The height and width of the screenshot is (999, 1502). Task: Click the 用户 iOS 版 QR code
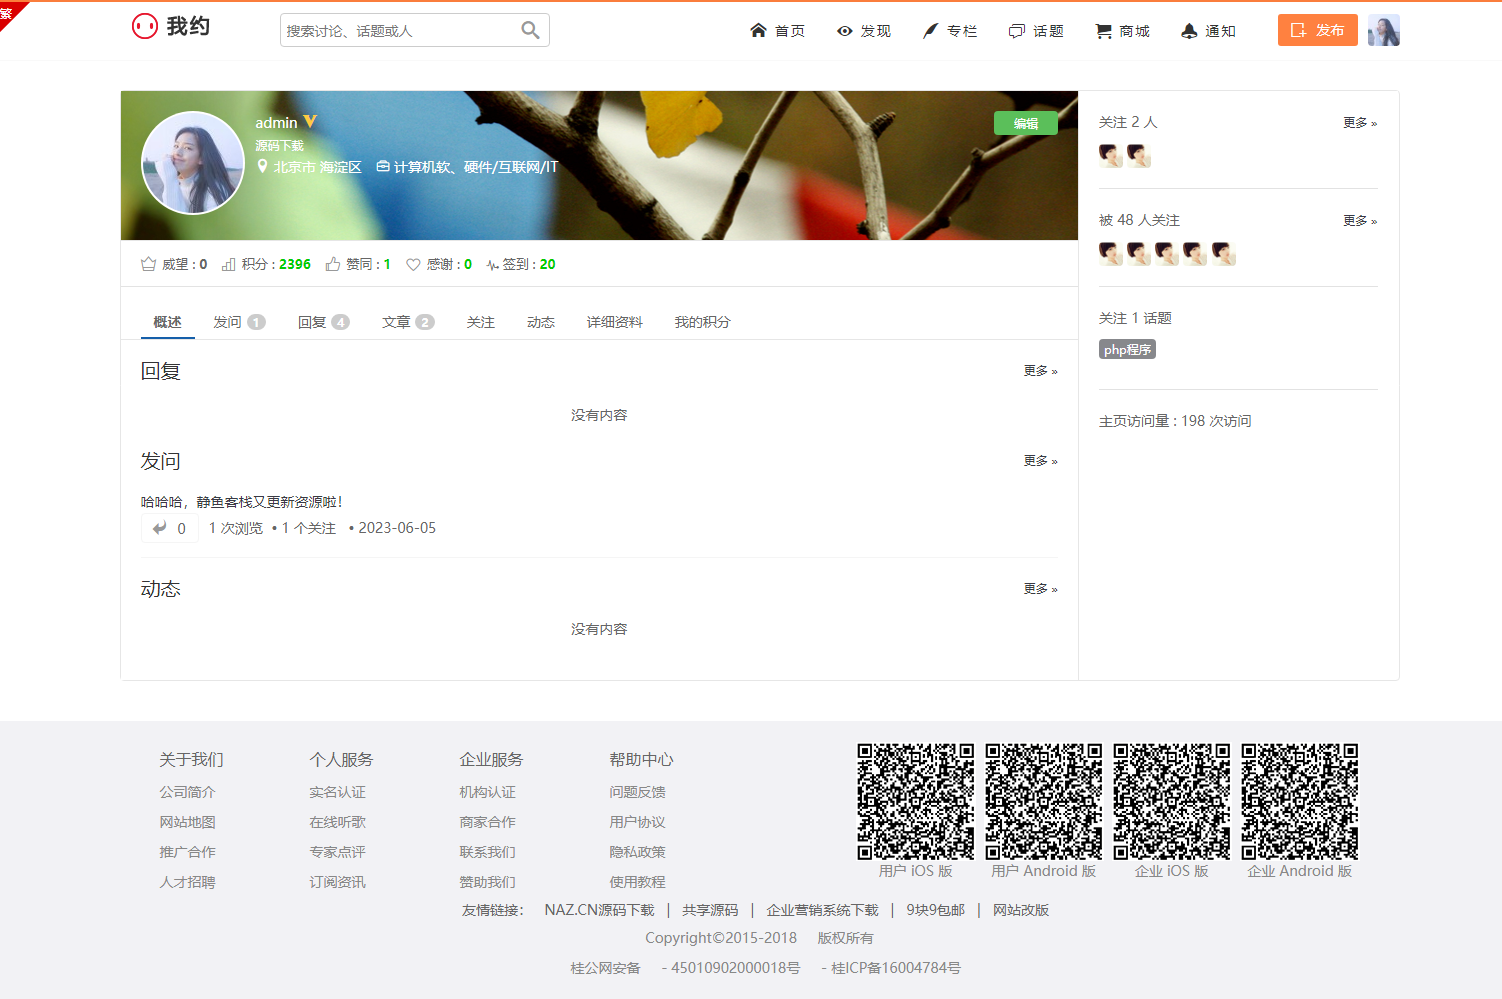point(915,801)
